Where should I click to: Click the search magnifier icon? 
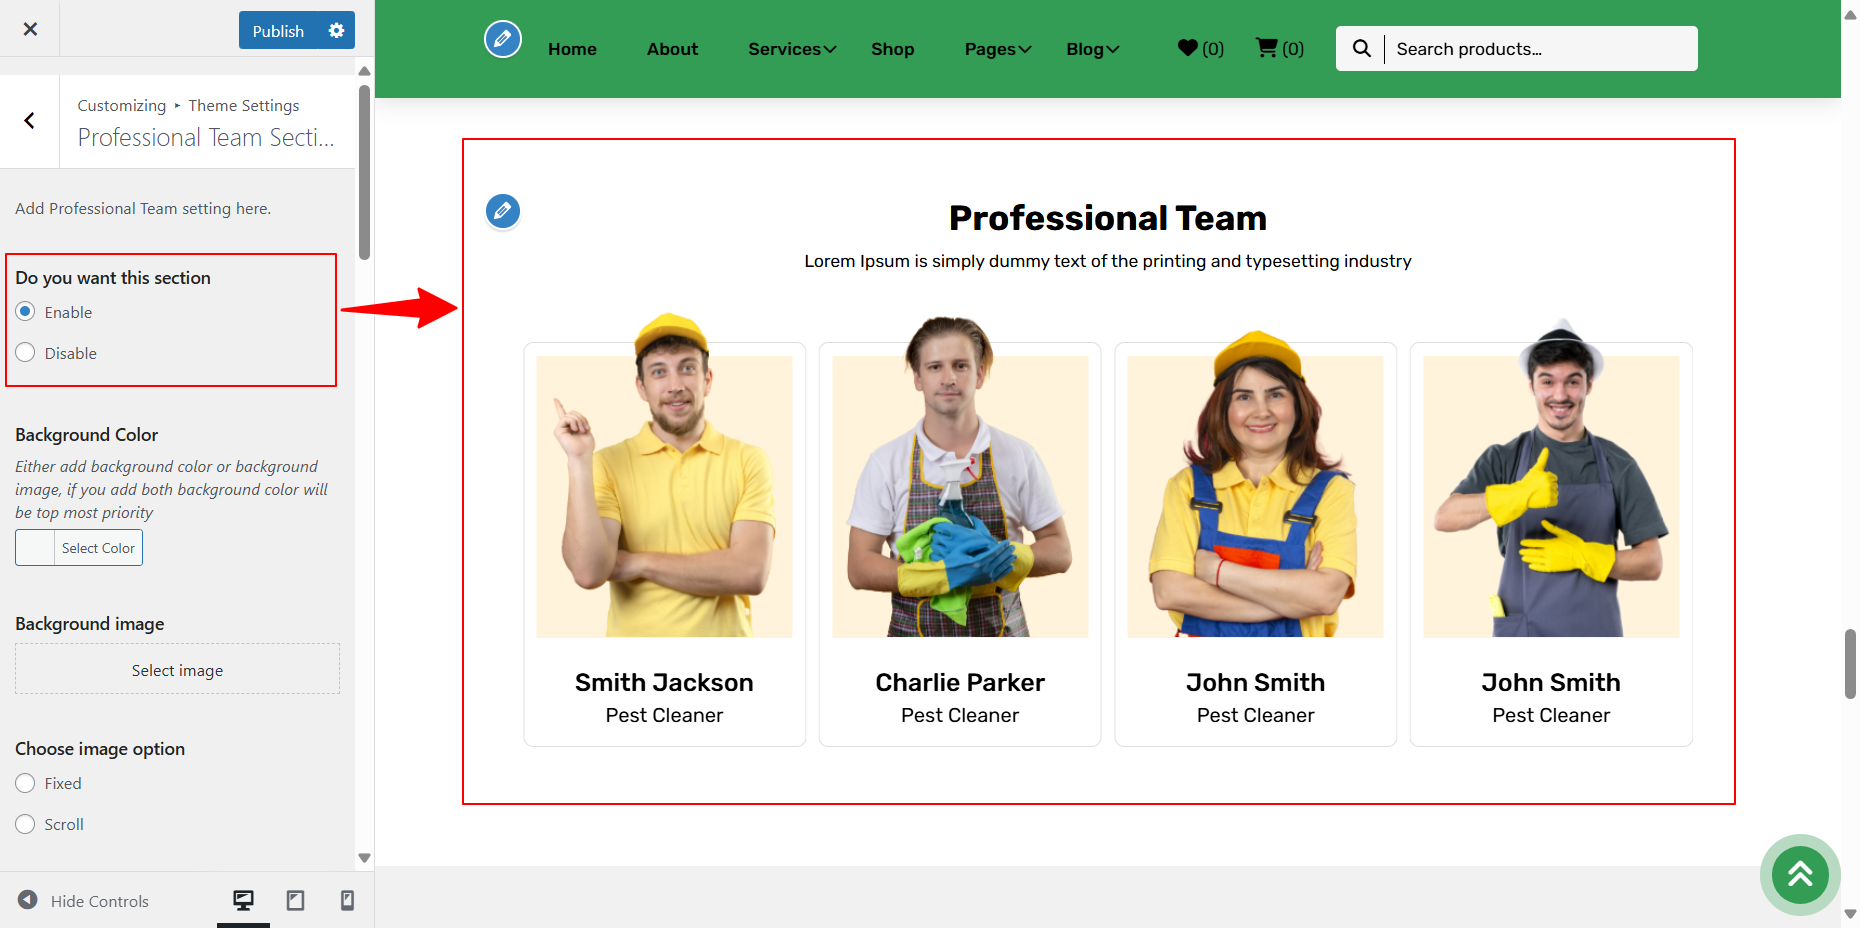pos(1361,48)
